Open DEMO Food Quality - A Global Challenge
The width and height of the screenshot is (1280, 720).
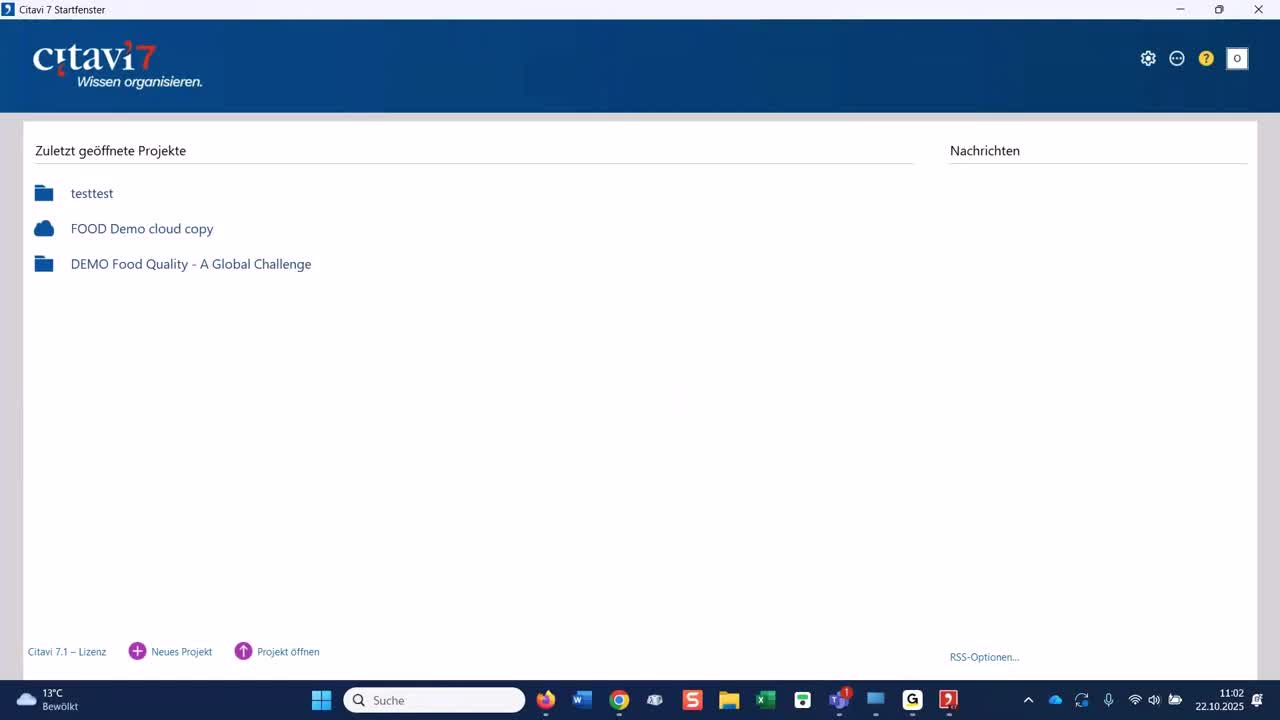pyautogui.click(x=191, y=264)
